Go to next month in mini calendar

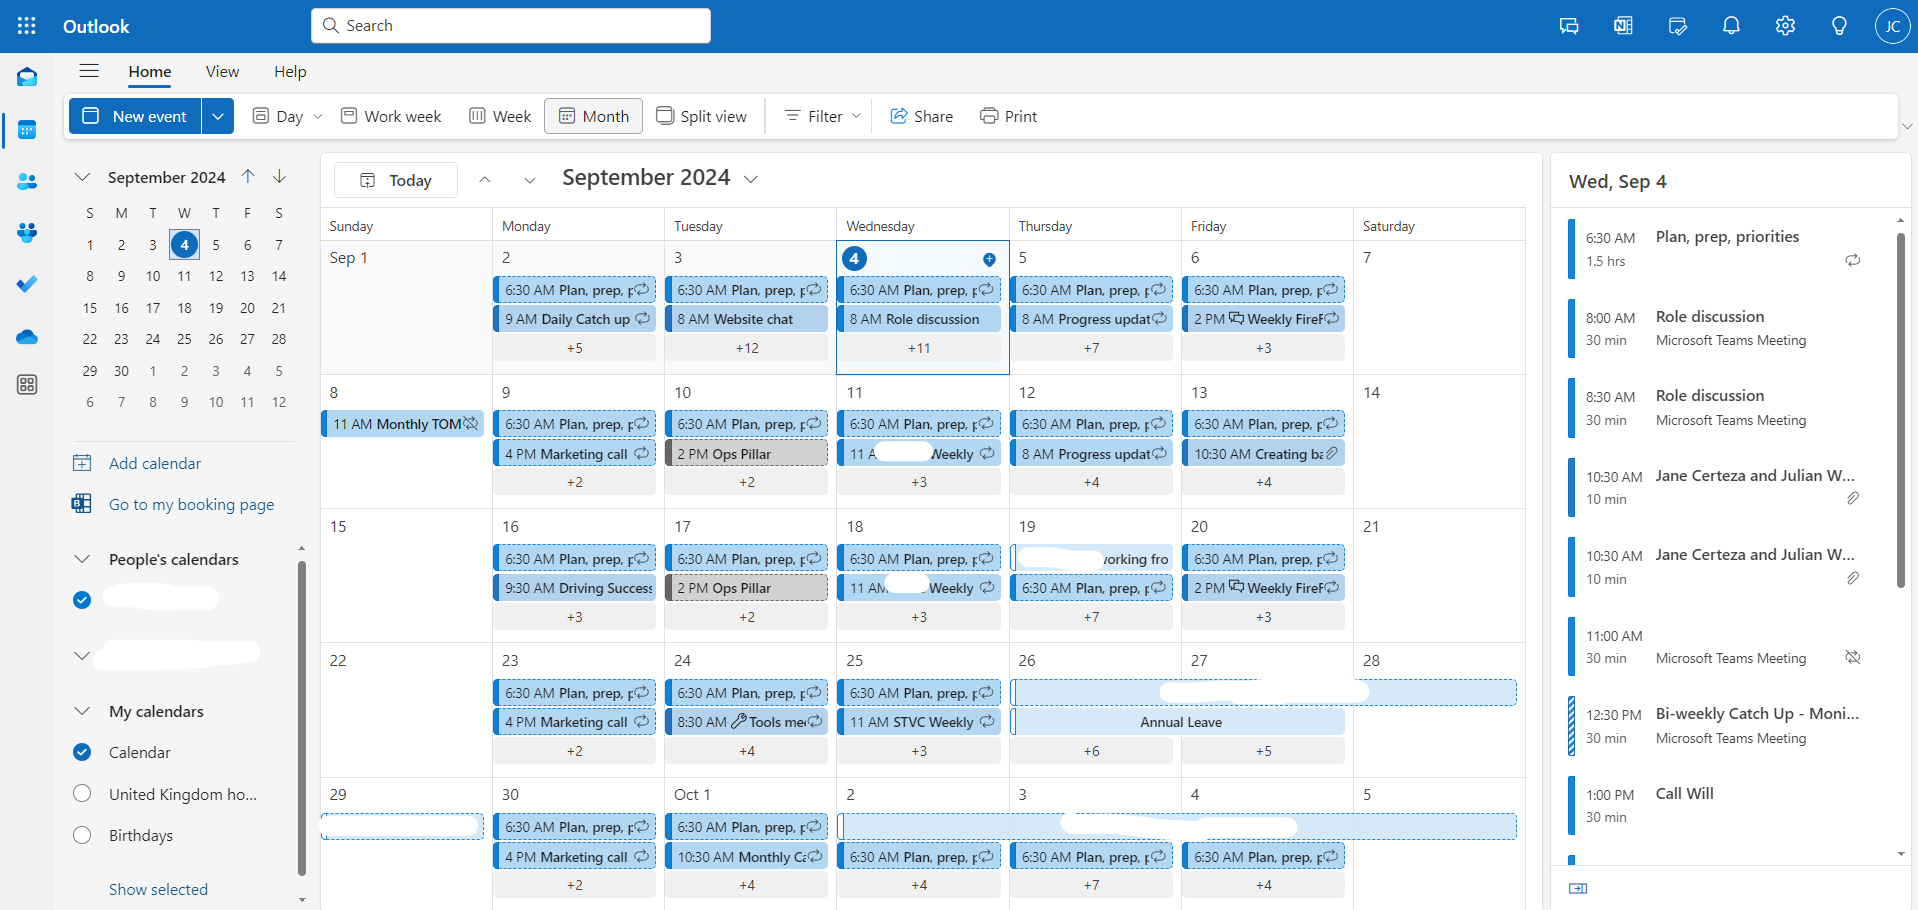[x=280, y=176]
